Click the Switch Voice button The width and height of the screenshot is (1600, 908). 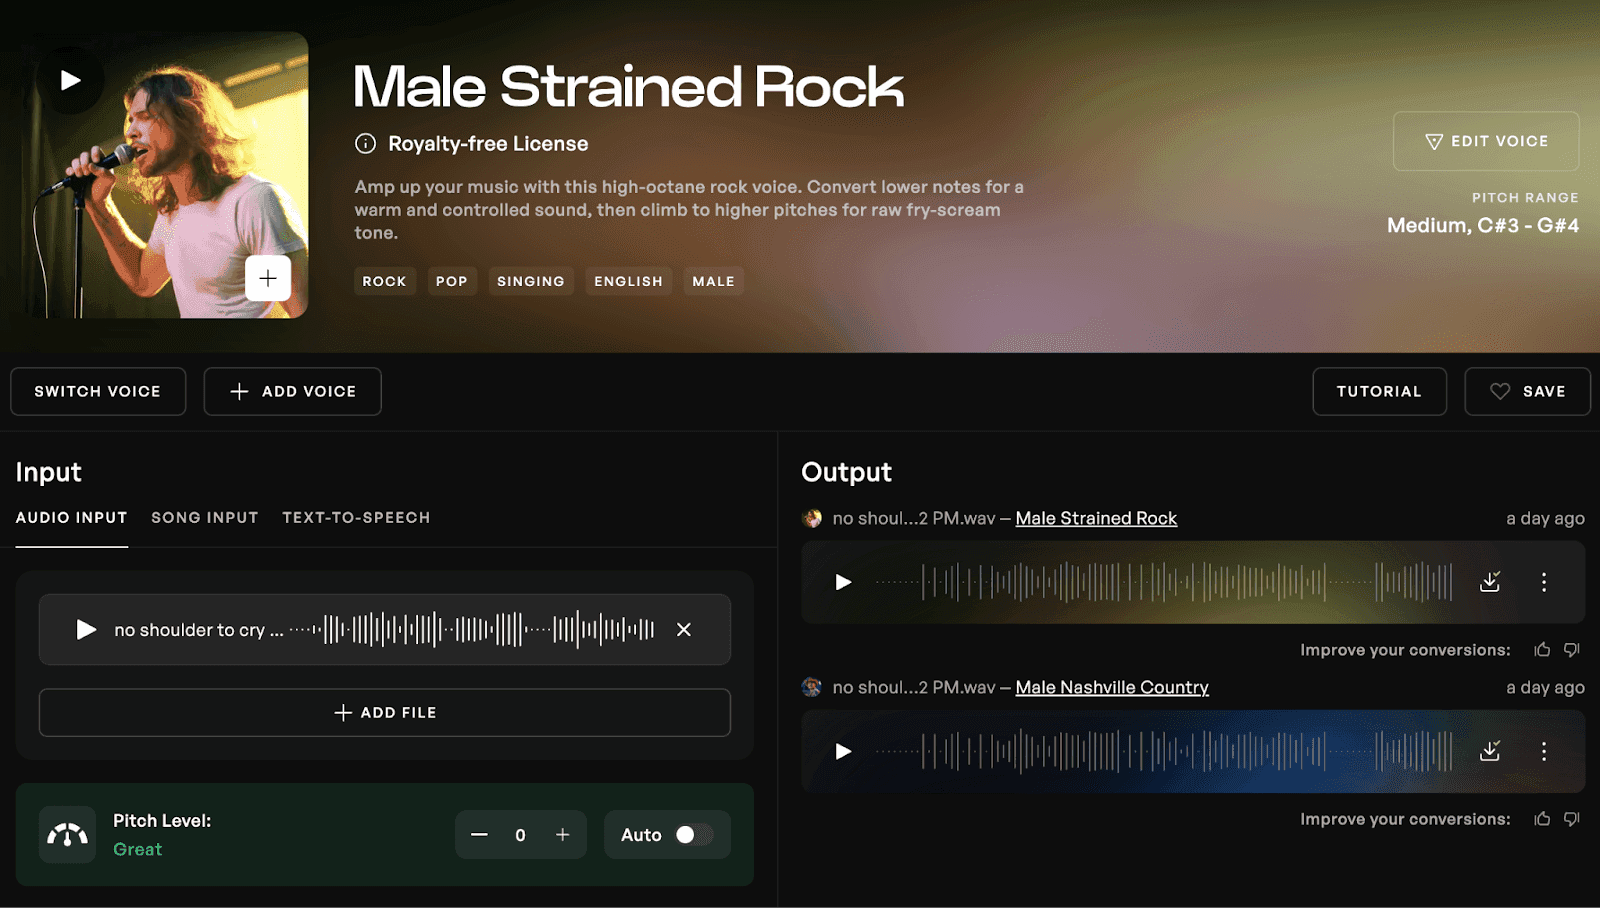coord(98,391)
